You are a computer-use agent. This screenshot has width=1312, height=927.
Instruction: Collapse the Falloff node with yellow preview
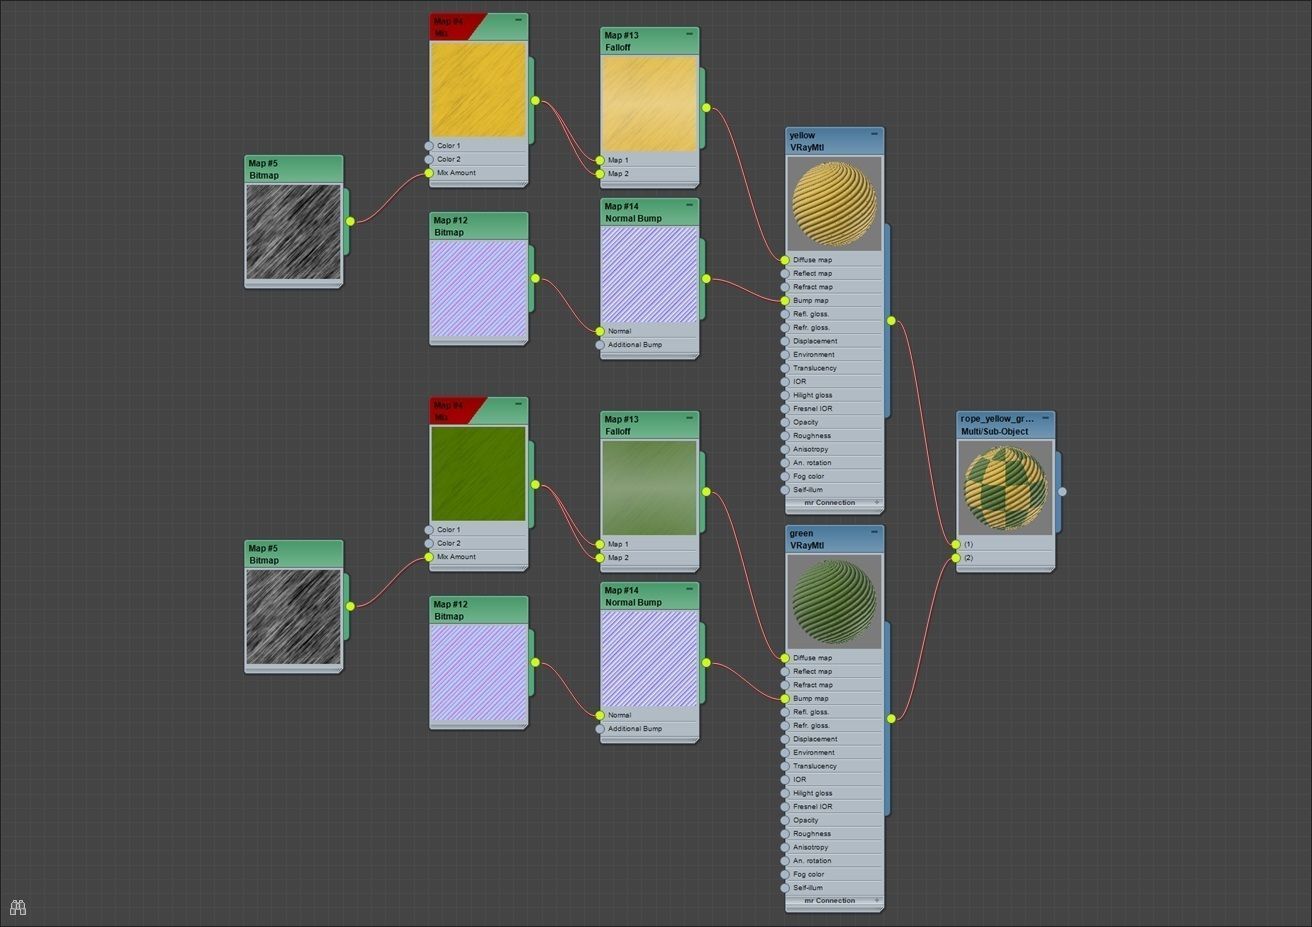tap(689, 34)
